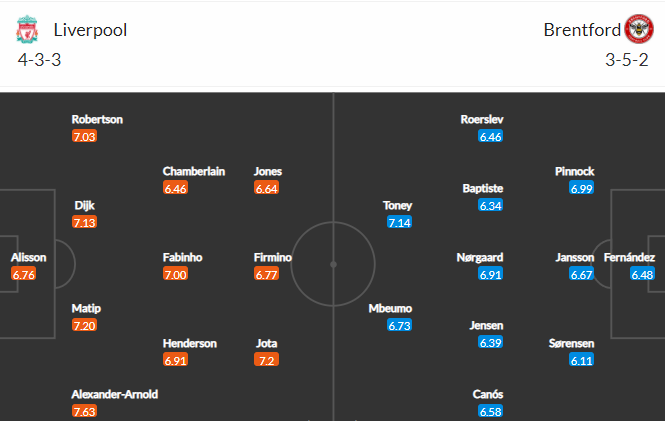
Task: Click the Liverpool 4-3-3 formation label
Action: click(39, 60)
